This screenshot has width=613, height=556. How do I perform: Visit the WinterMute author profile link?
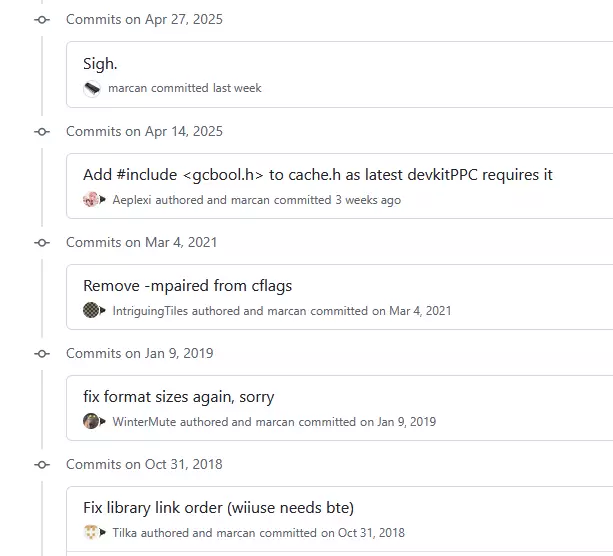coord(144,422)
